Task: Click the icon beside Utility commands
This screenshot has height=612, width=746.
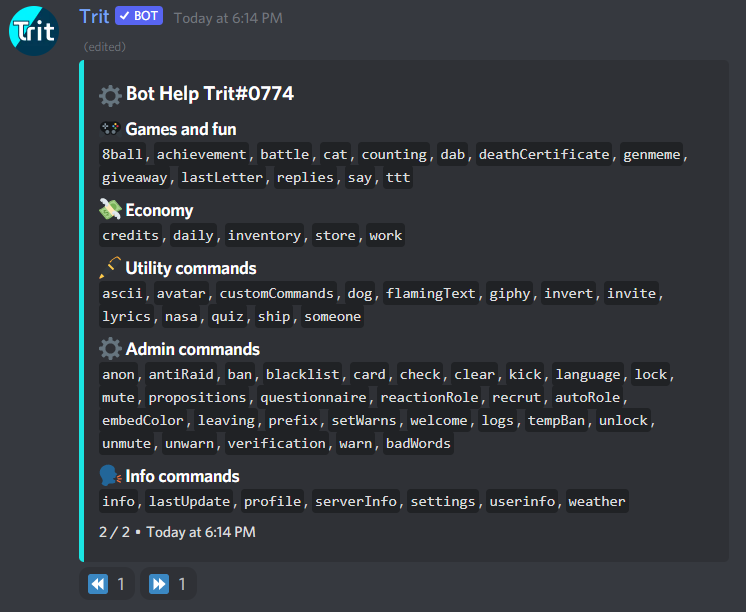Action: coord(110,268)
